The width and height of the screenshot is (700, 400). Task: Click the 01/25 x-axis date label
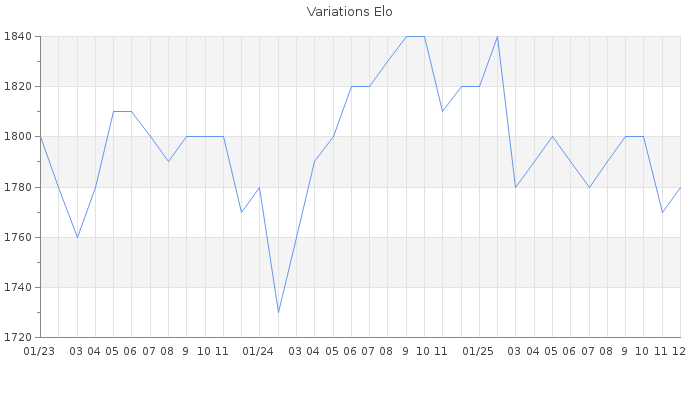479,351
